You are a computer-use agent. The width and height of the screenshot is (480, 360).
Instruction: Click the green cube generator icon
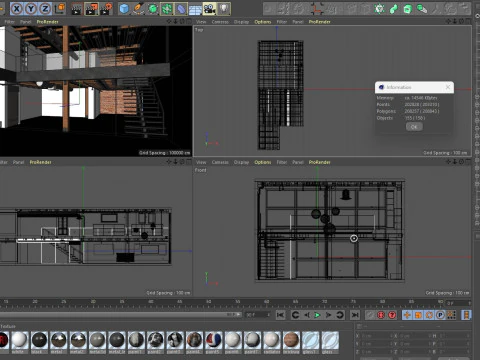408,9
